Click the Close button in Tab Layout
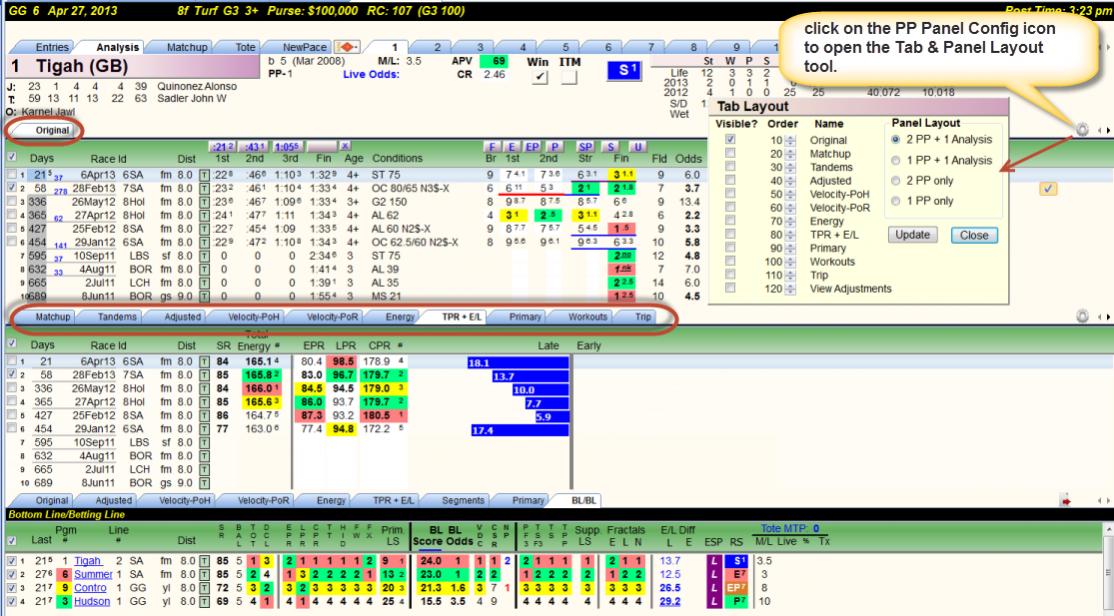Screen dimensions: 1114x616 (x=974, y=235)
